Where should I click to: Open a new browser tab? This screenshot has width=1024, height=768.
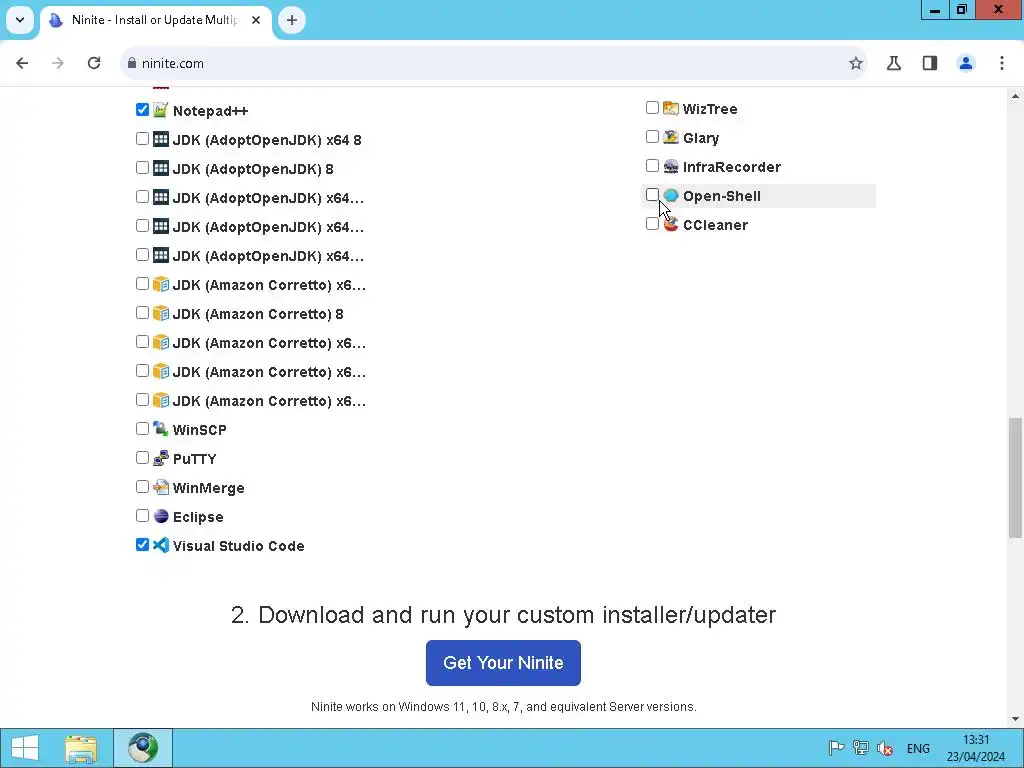(292, 20)
